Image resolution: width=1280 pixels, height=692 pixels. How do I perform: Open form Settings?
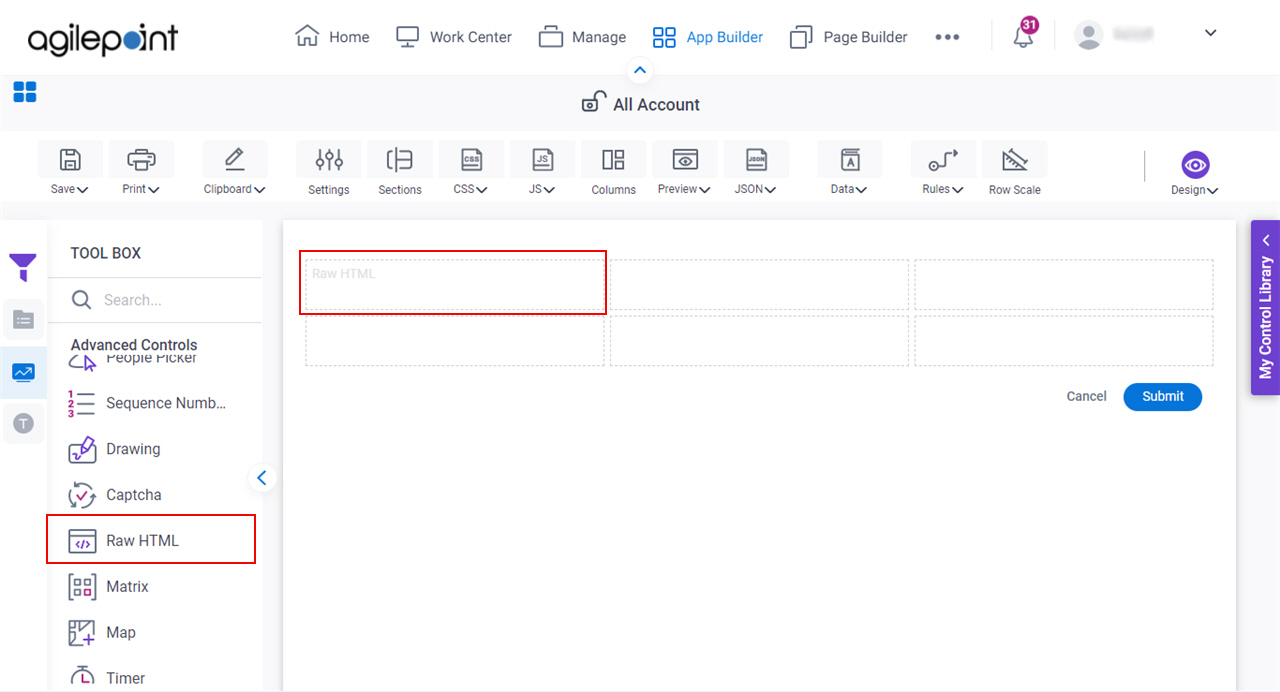point(328,168)
